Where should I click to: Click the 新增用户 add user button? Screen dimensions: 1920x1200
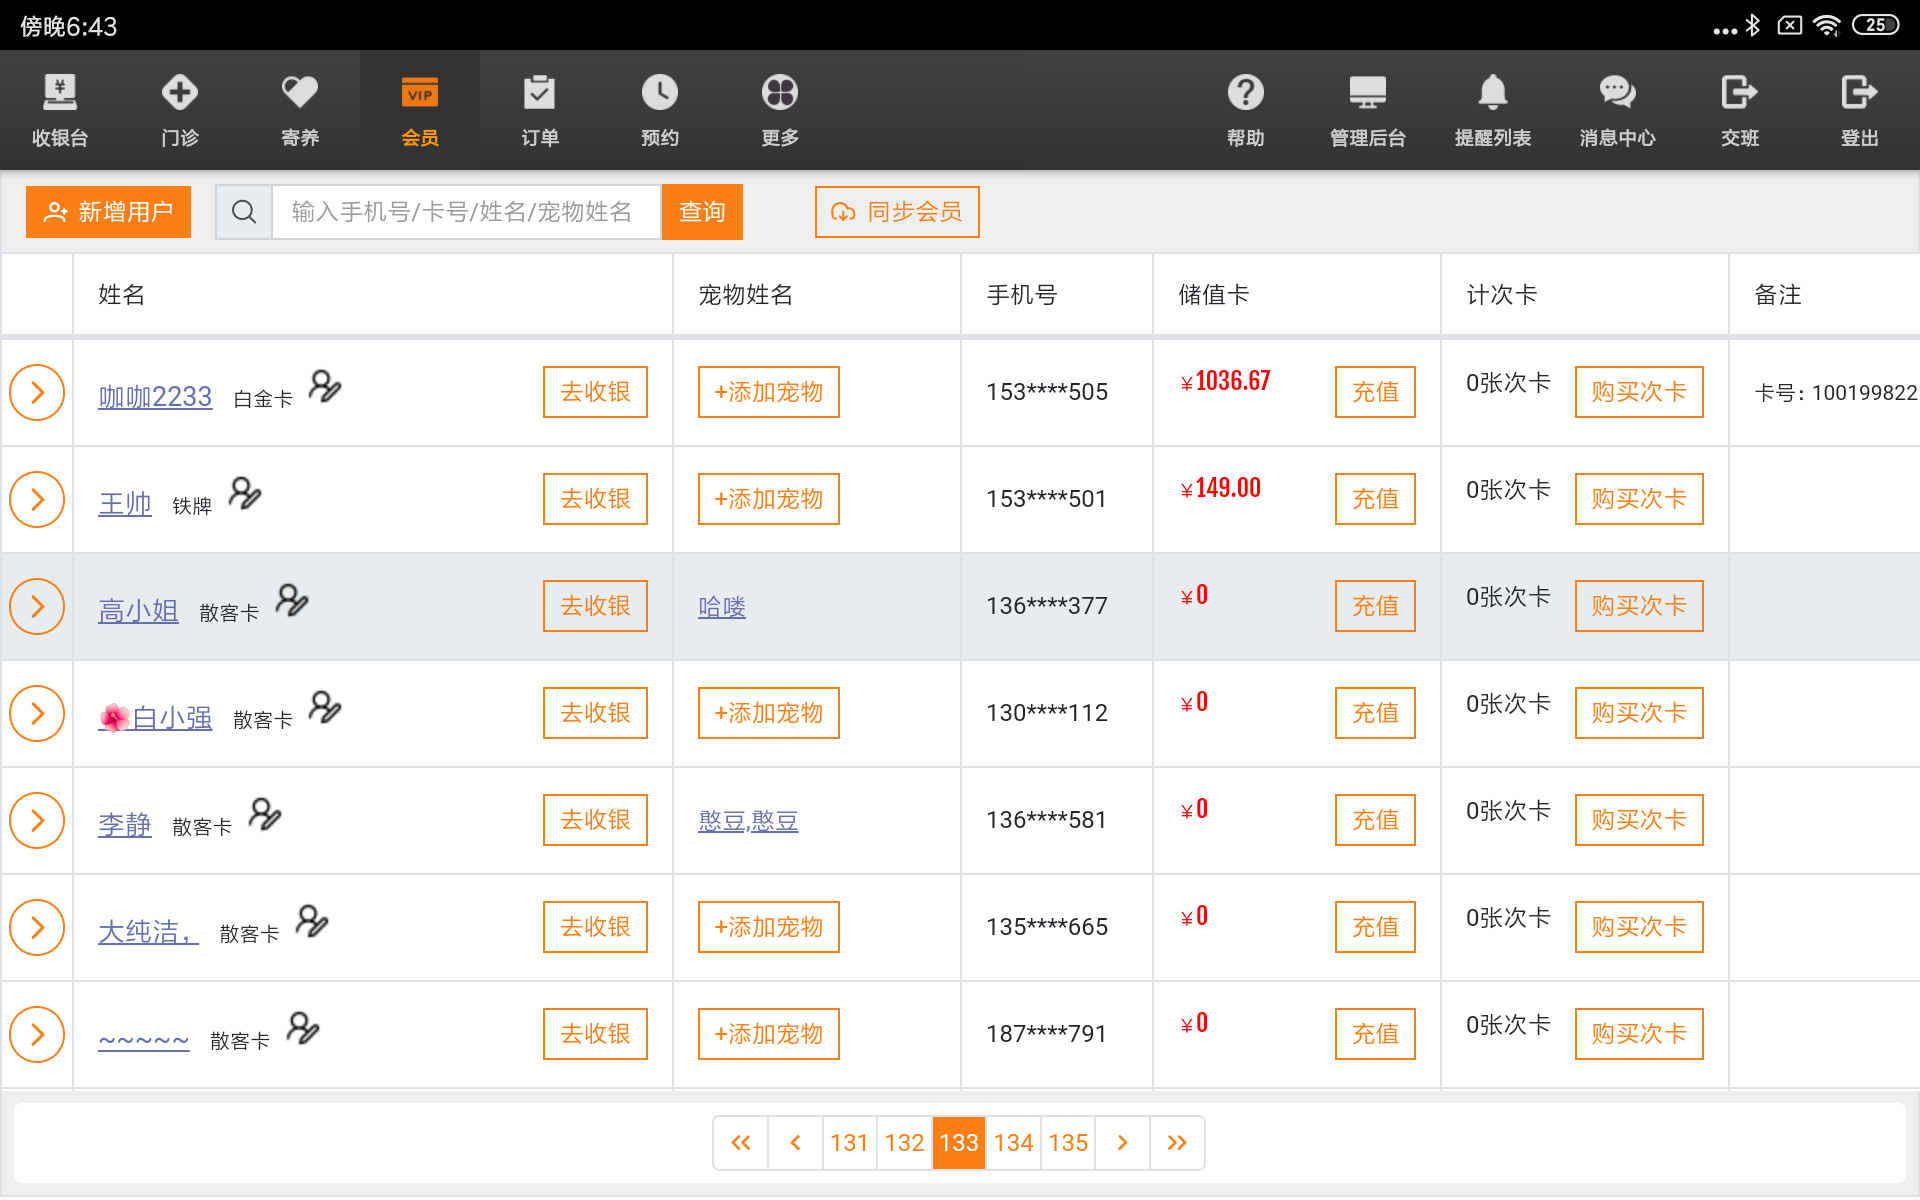[x=108, y=212]
